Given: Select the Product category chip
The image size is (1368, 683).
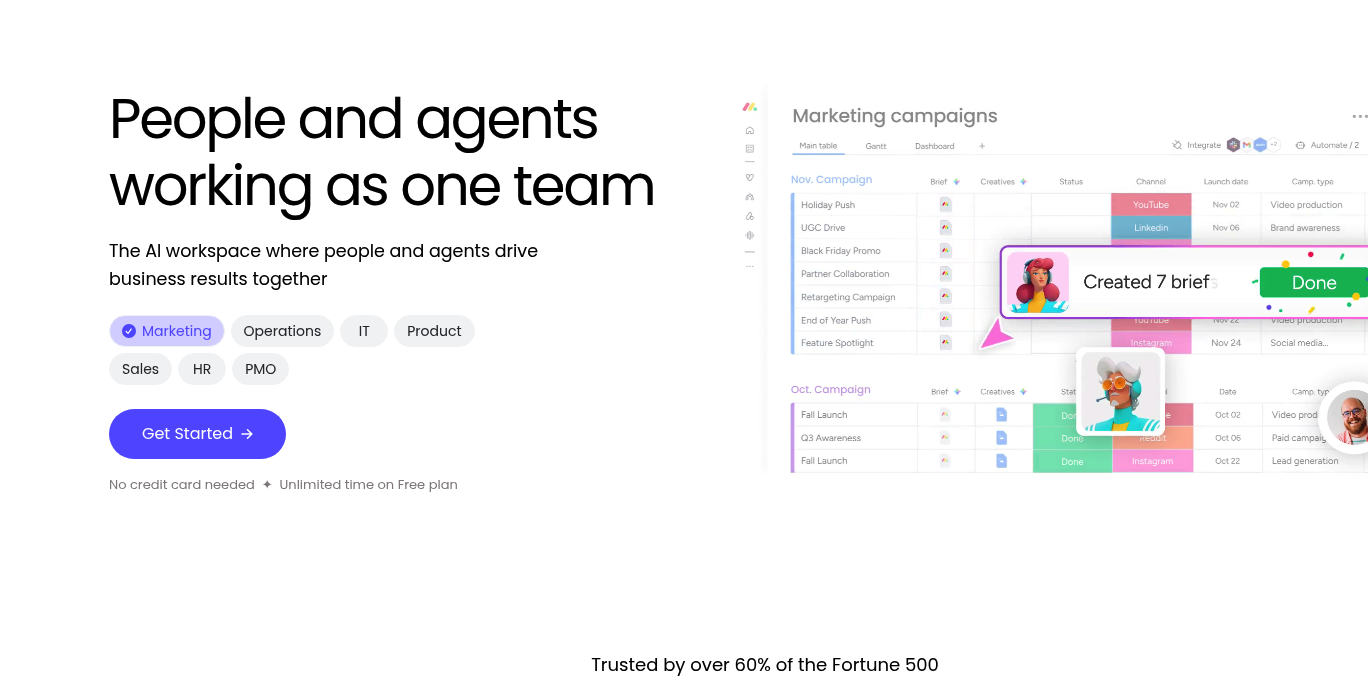Looking at the screenshot, I should point(434,331).
